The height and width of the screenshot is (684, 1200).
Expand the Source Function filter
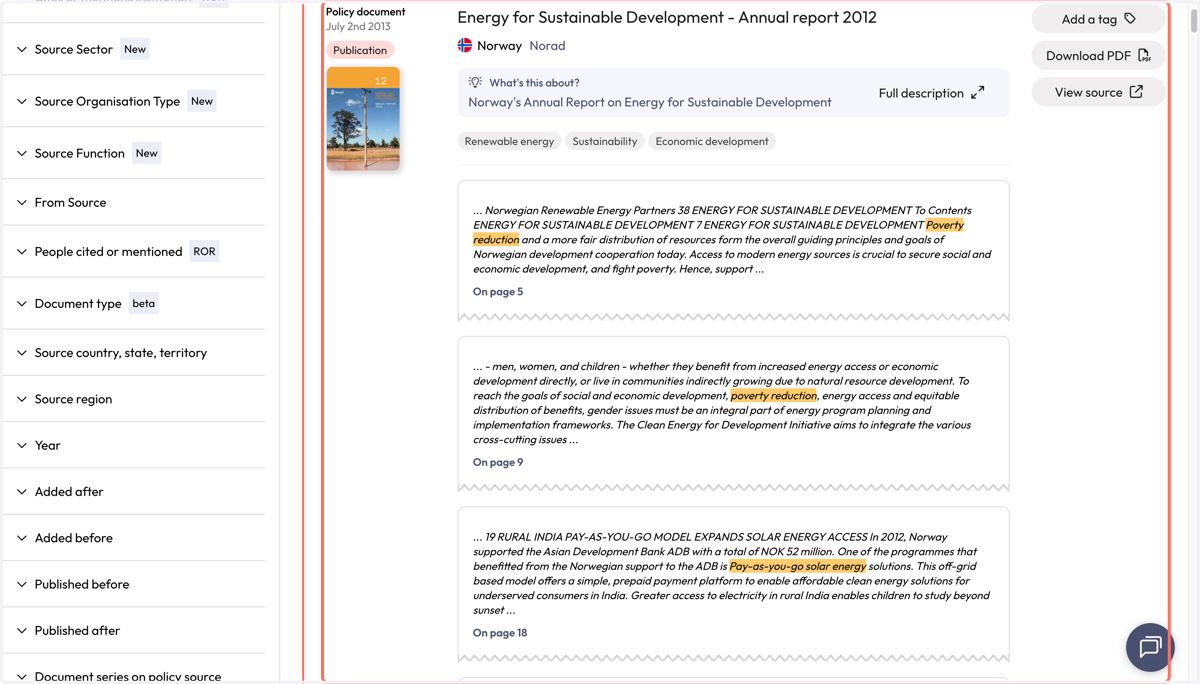point(134,153)
